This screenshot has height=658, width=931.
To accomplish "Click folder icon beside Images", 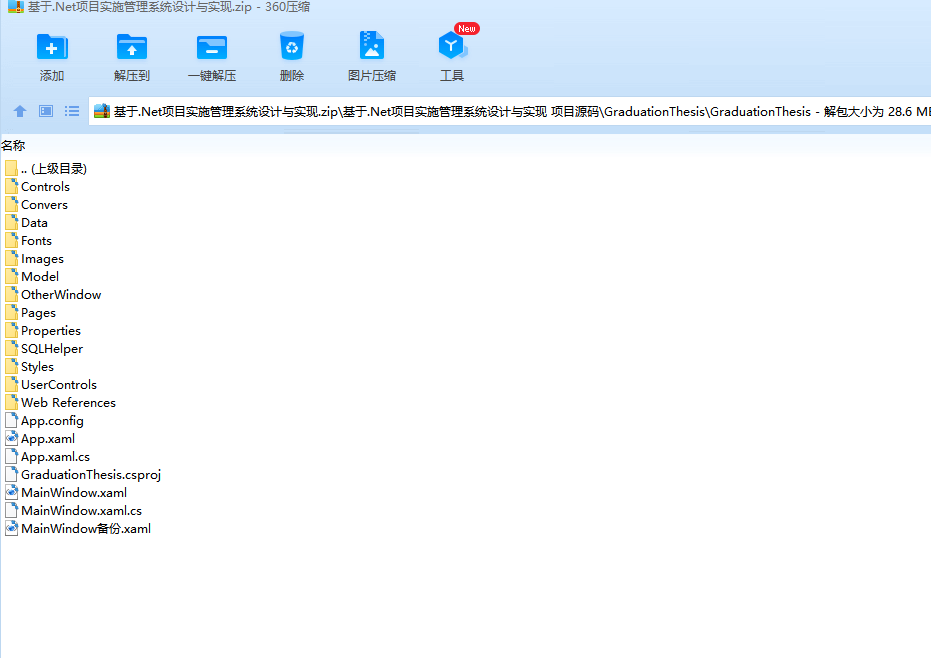I will pyautogui.click(x=11, y=258).
